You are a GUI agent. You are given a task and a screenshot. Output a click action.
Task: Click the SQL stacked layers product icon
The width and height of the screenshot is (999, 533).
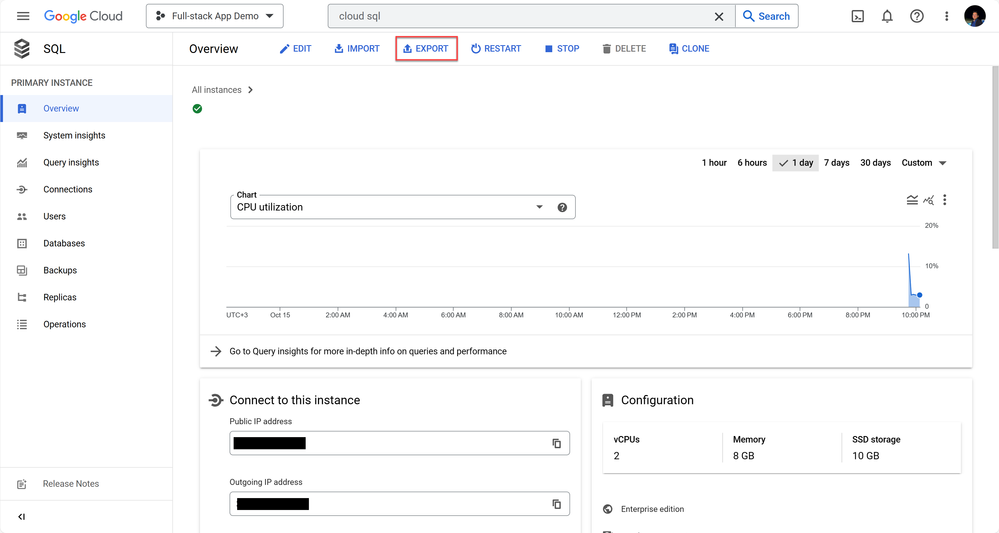pos(22,48)
